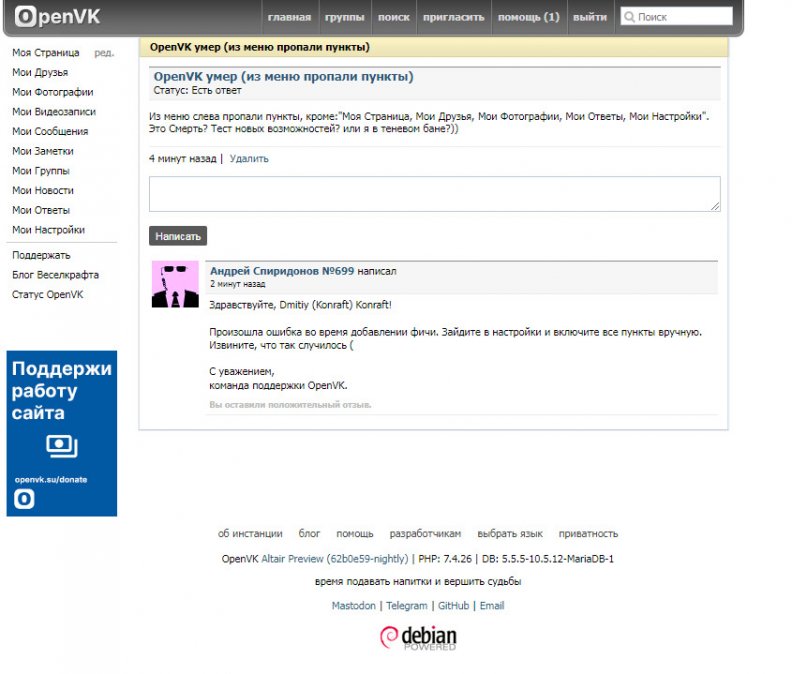
Task: Open Андрей Спиридонов №699 profile link
Action: click(282, 271)
